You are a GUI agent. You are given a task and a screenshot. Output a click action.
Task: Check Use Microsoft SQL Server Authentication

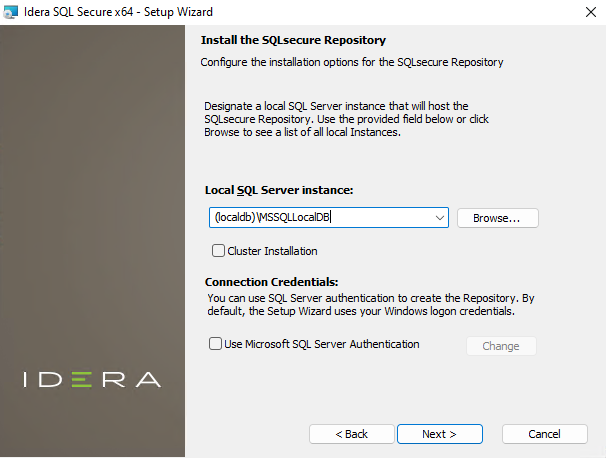coord(215,344)
